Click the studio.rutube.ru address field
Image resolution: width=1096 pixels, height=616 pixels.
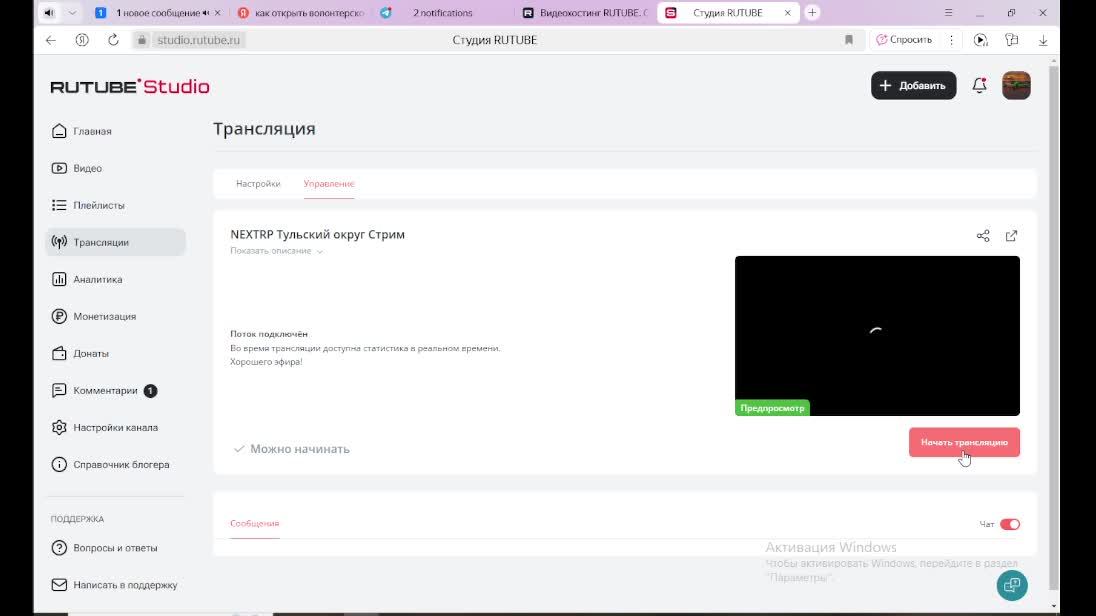(x=199, y=40)
